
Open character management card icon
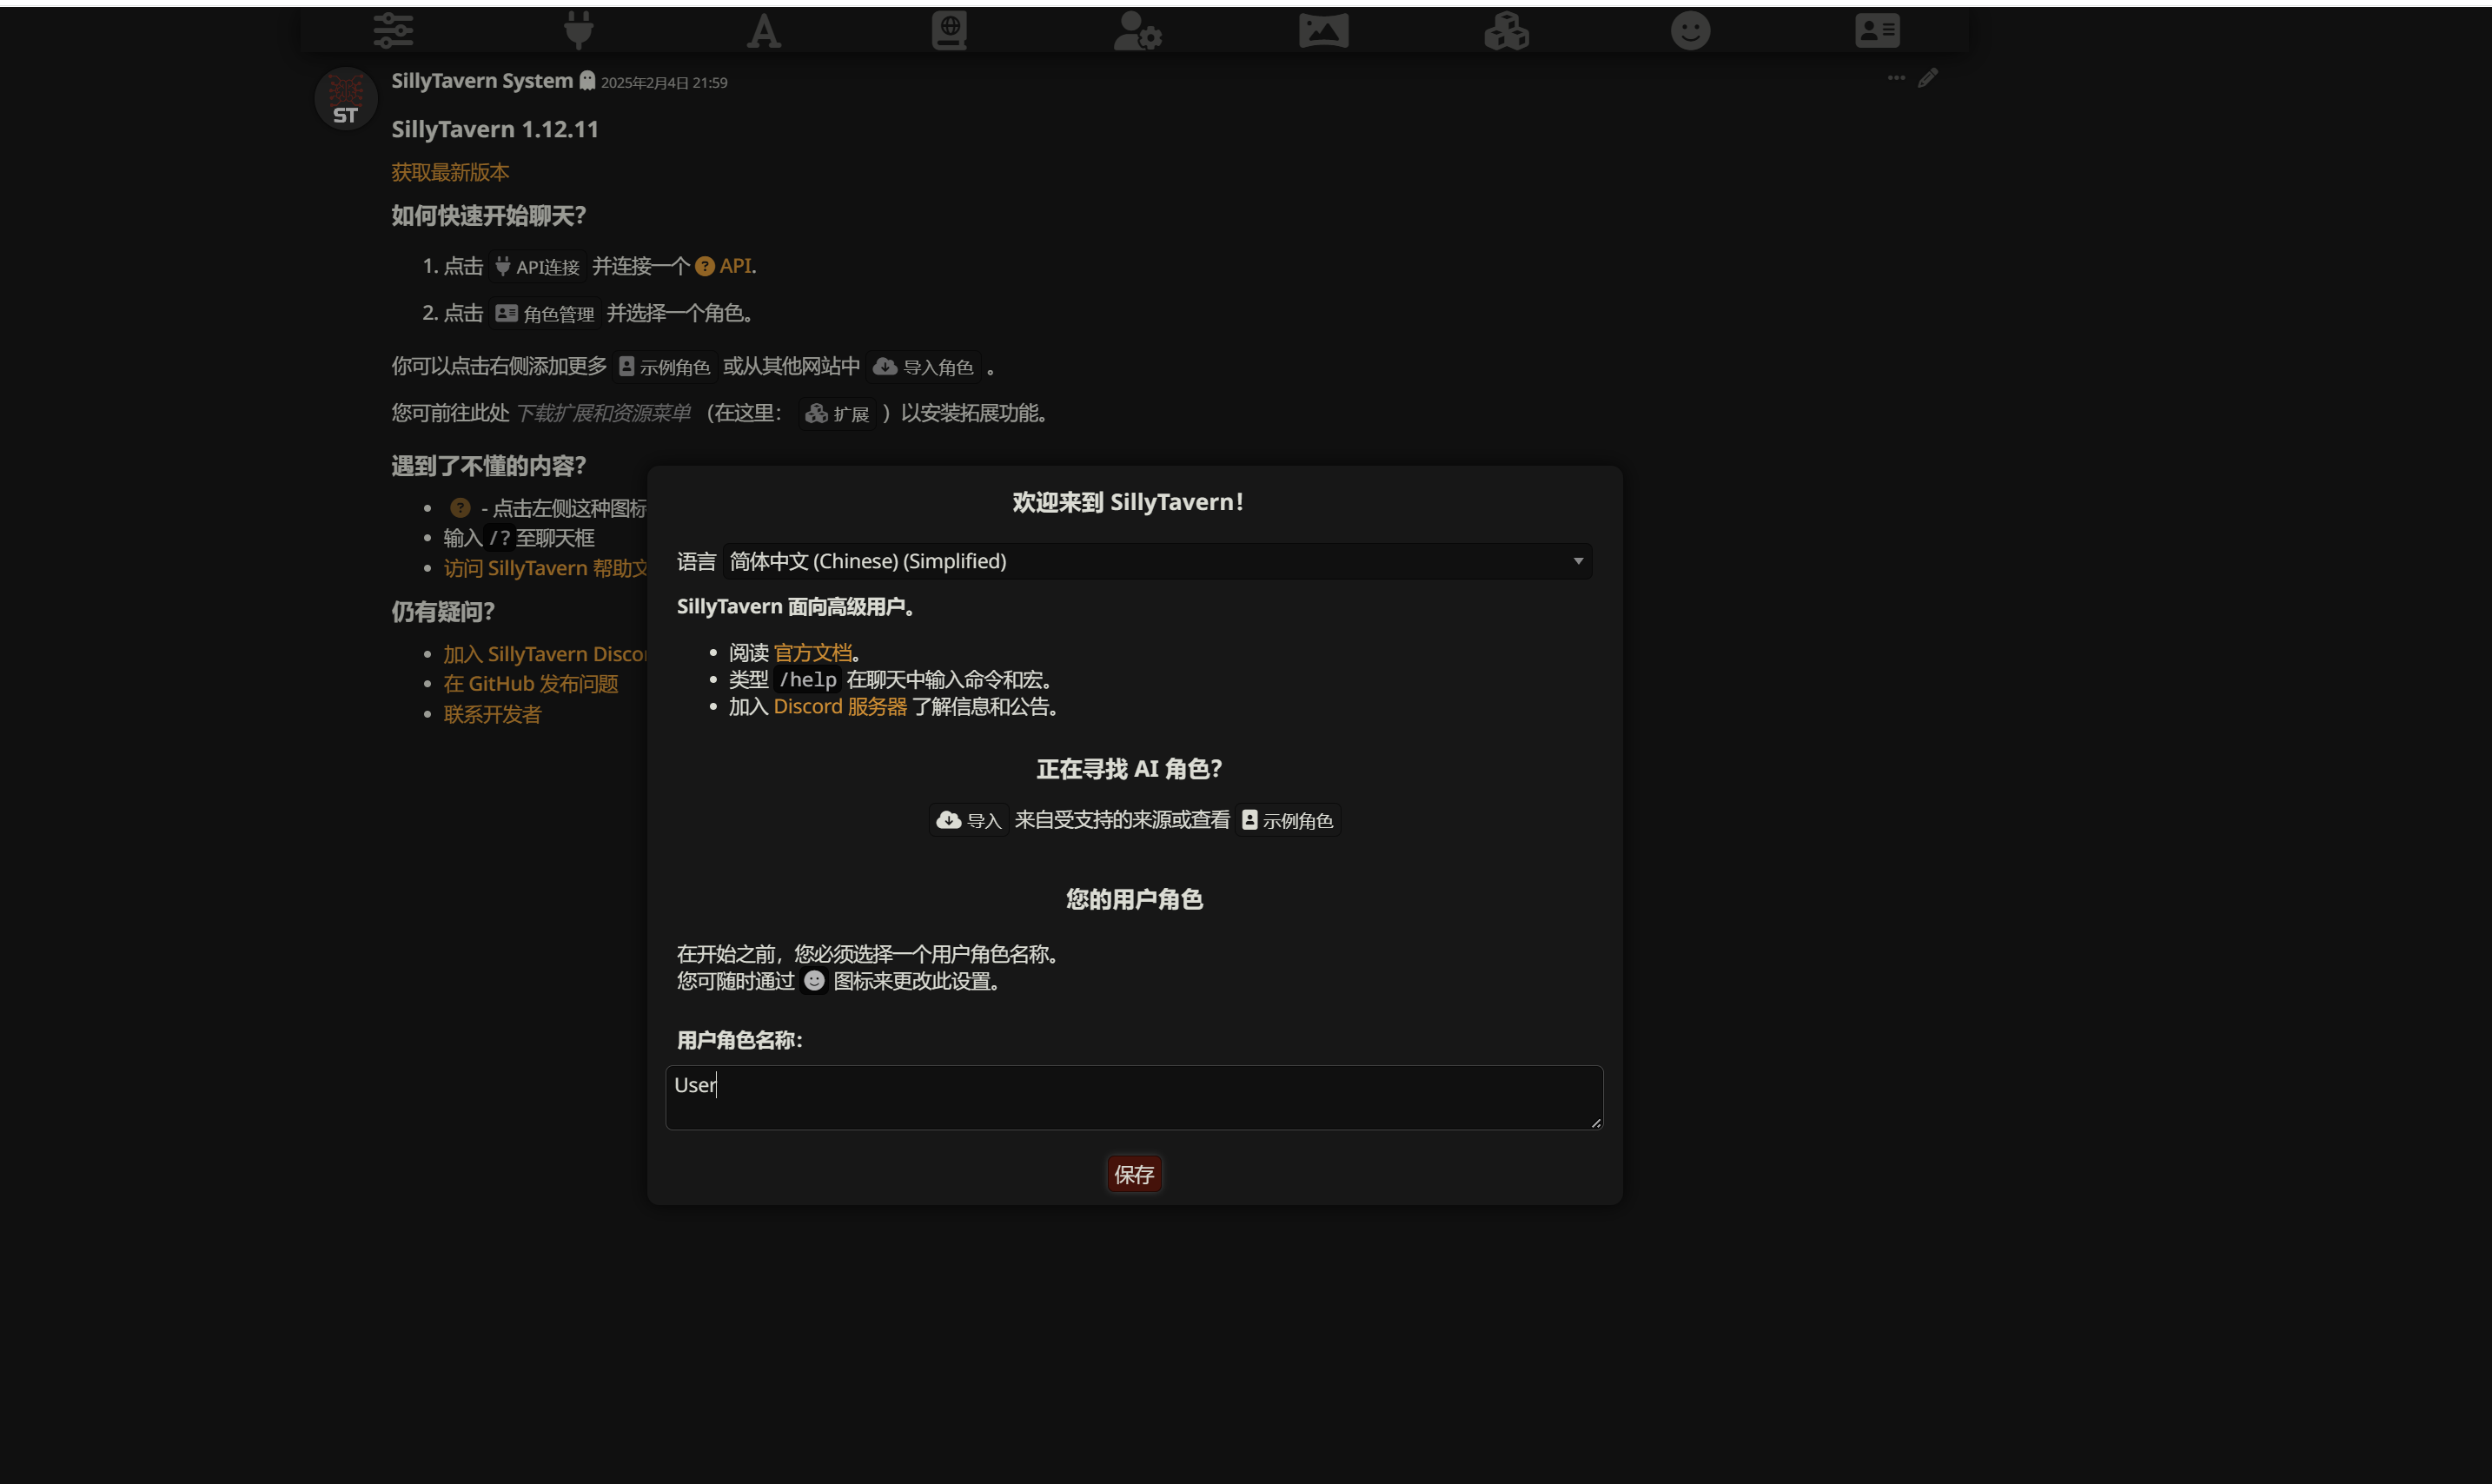click(x=1877, y=30)
